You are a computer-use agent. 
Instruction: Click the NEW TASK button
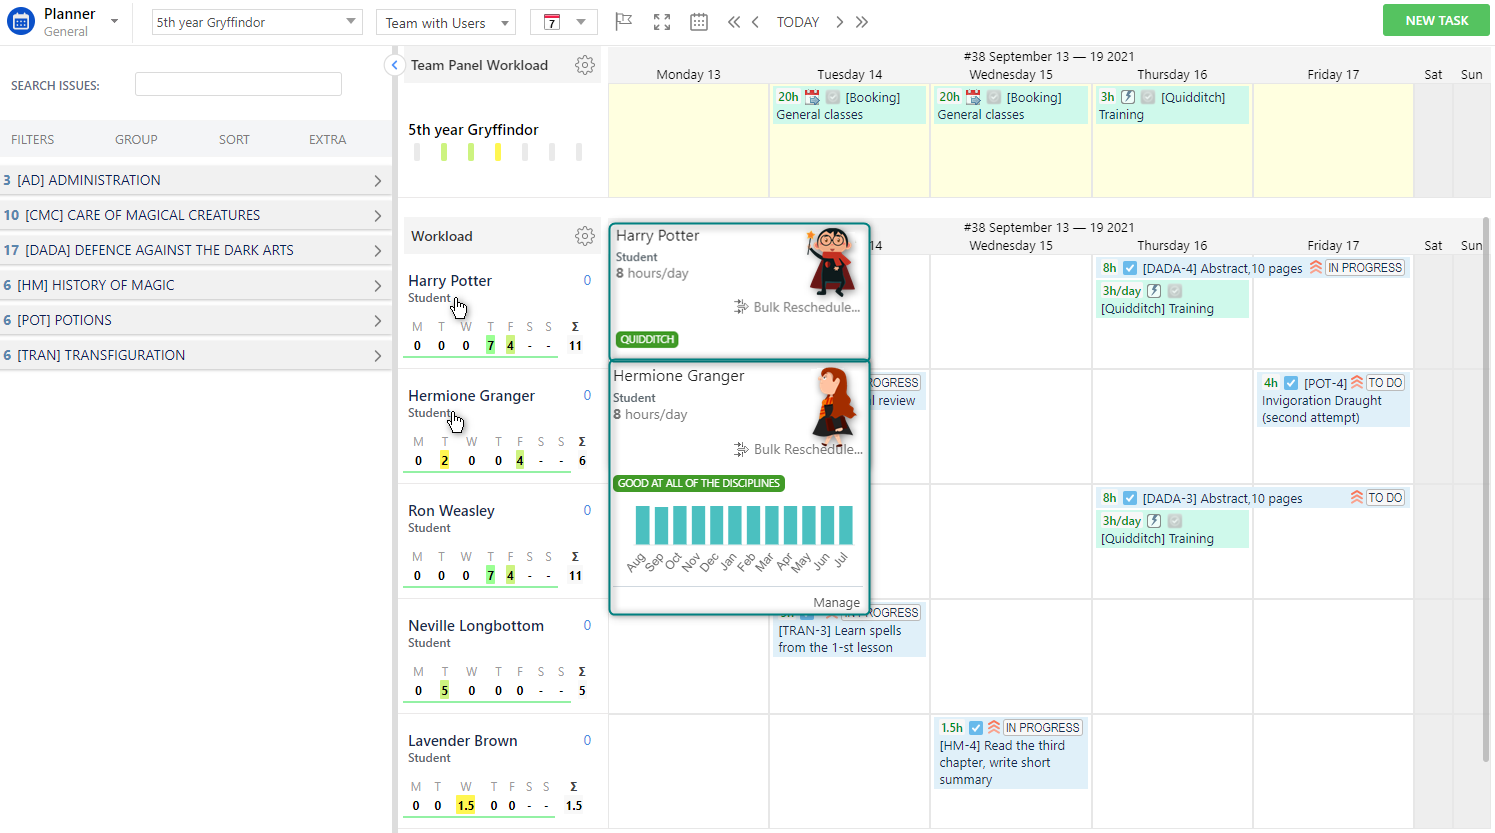coord(1436,20)
